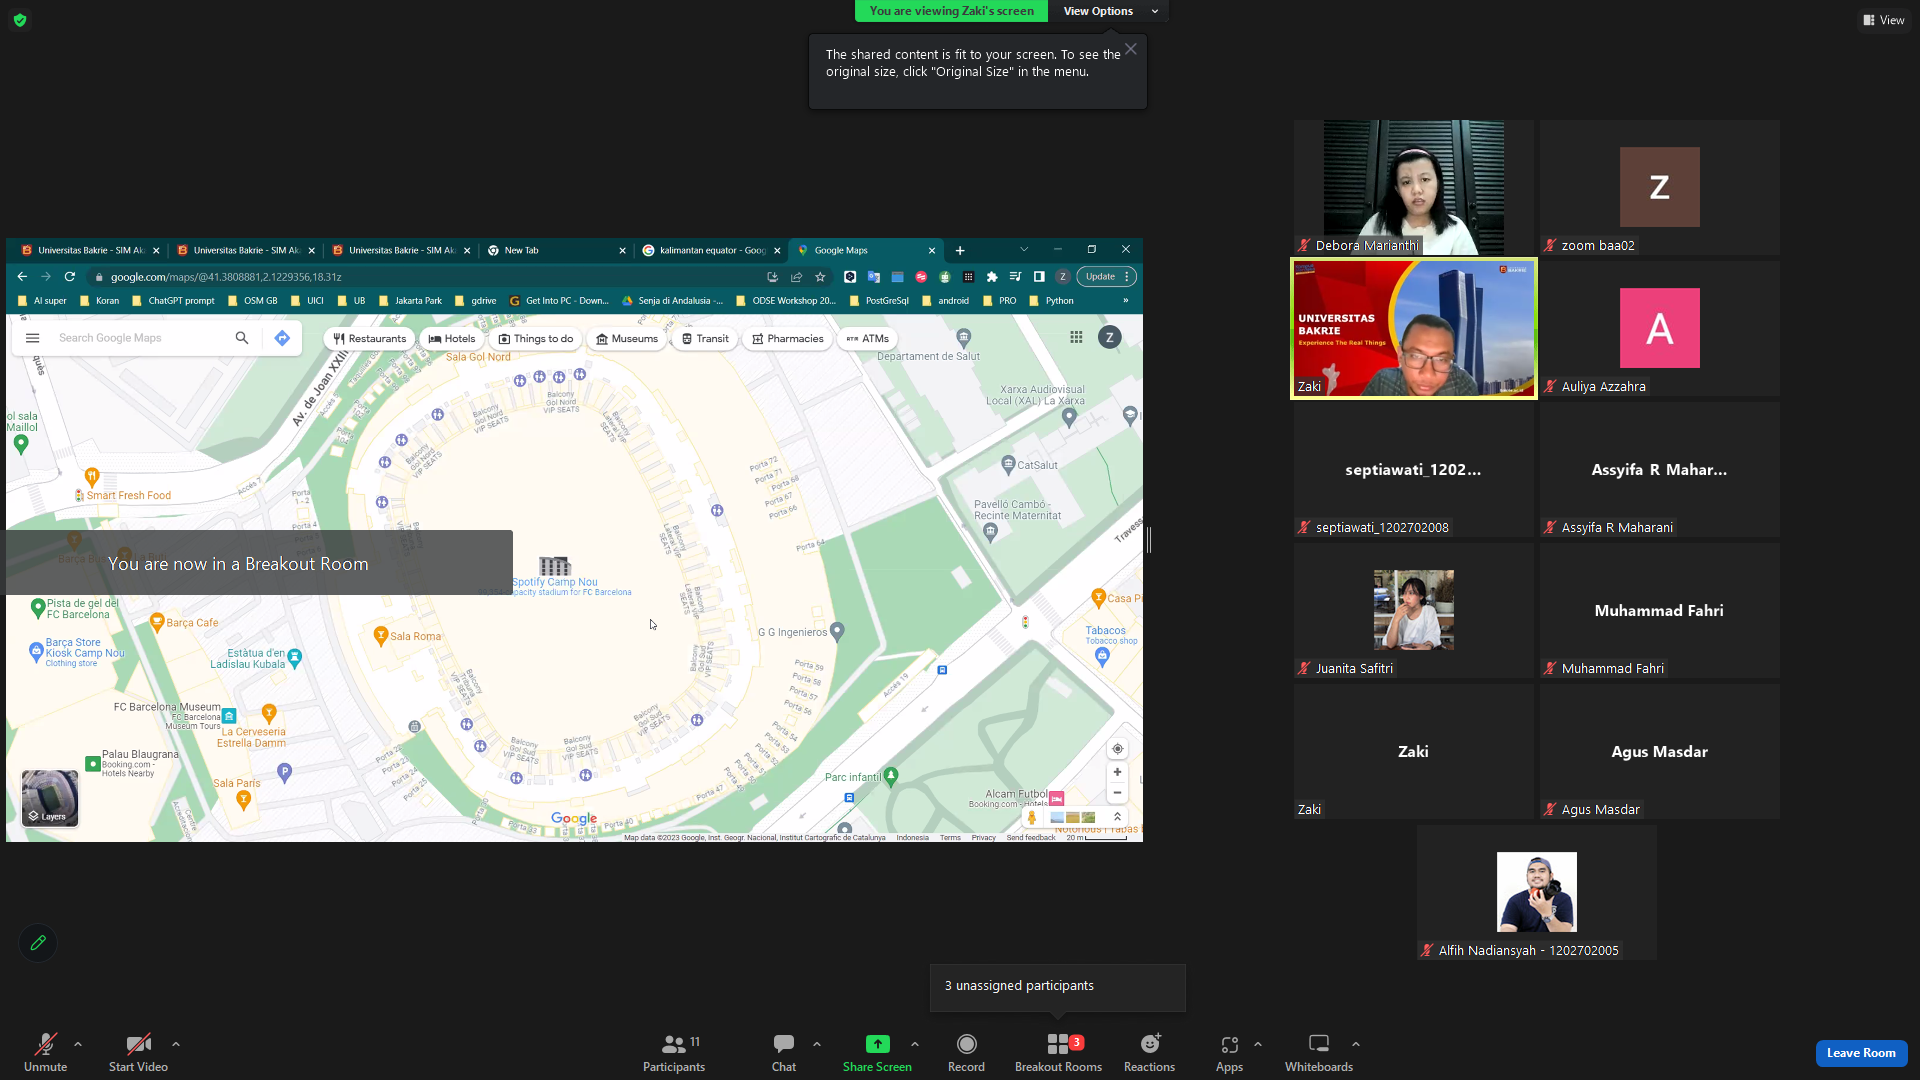Click the green encryption shield icon
This screenshot has height=1080, width=1920.
click(x=20, y=20)
